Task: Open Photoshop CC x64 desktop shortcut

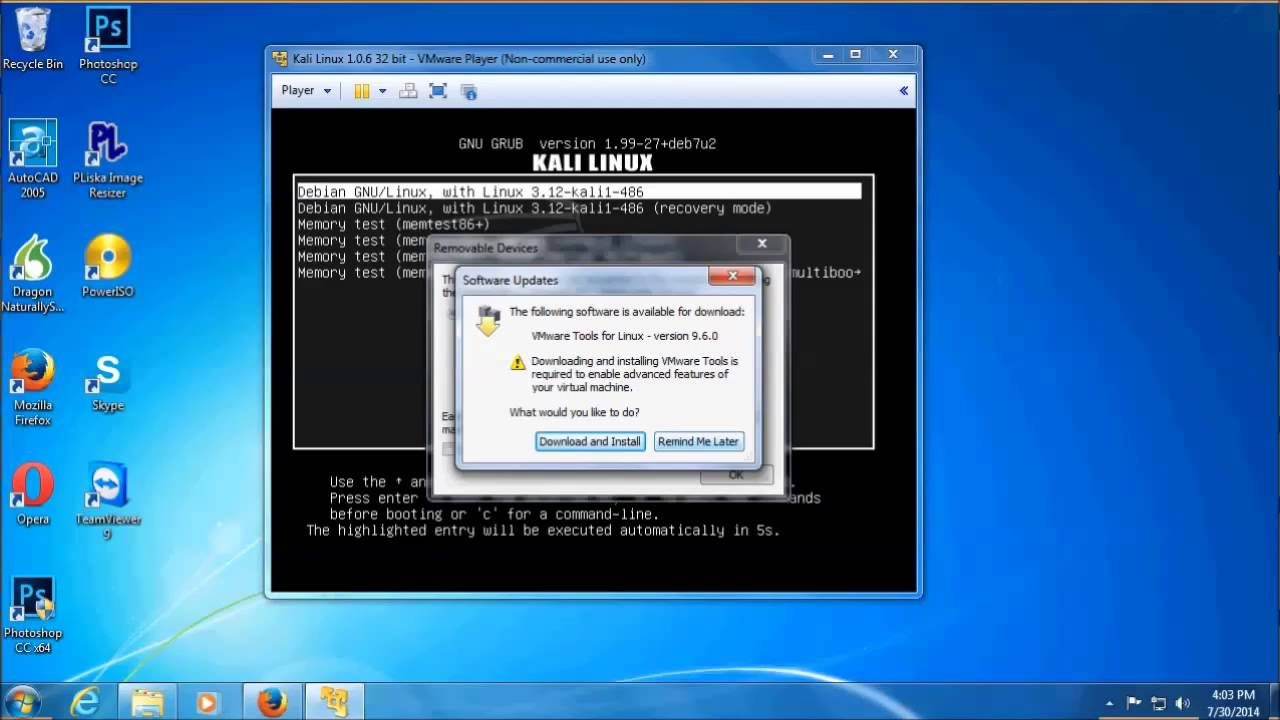Action: point(33,616)
